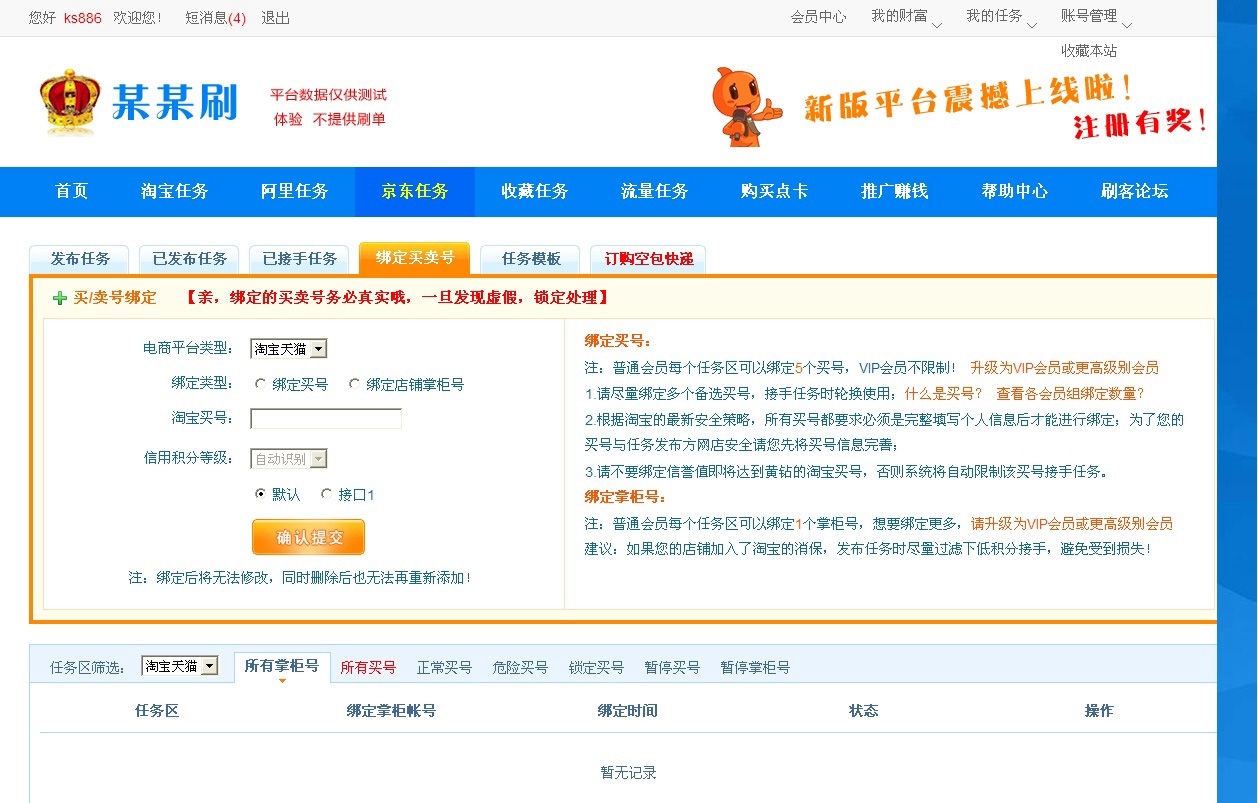Click the crown logo icon

click(x=70, y=102)
